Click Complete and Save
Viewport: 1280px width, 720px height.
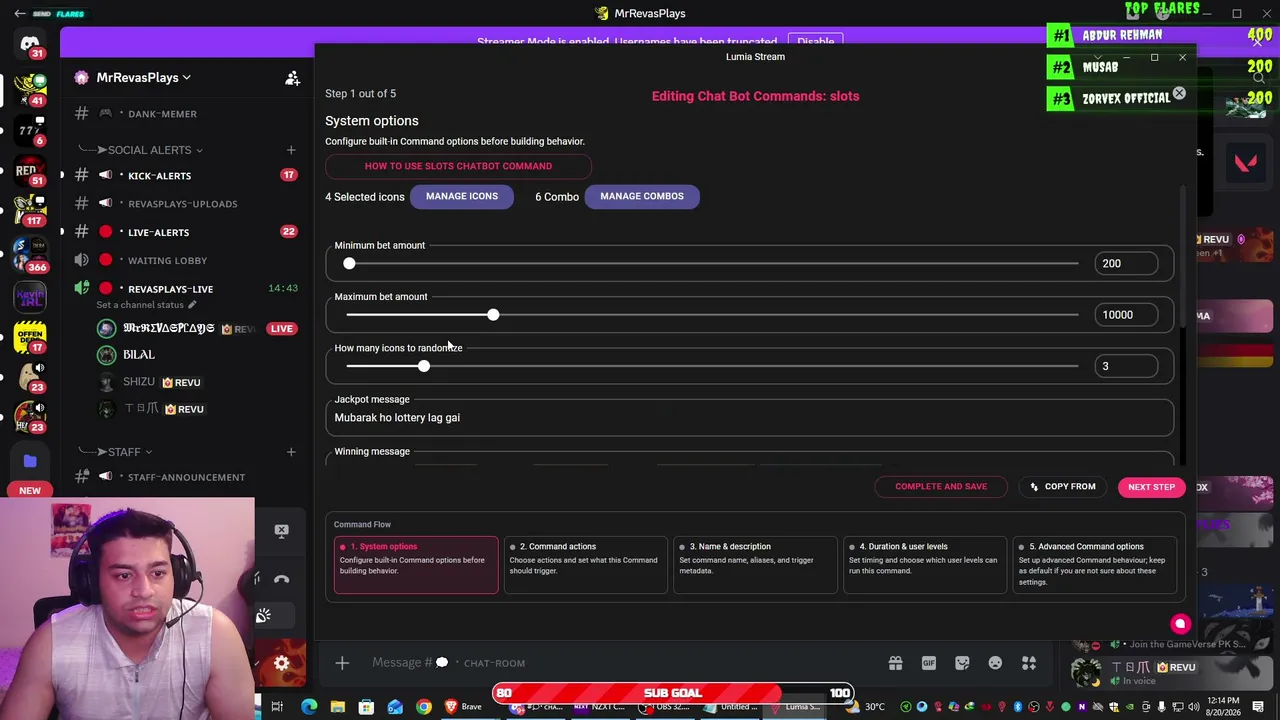(x=941, y=486)
